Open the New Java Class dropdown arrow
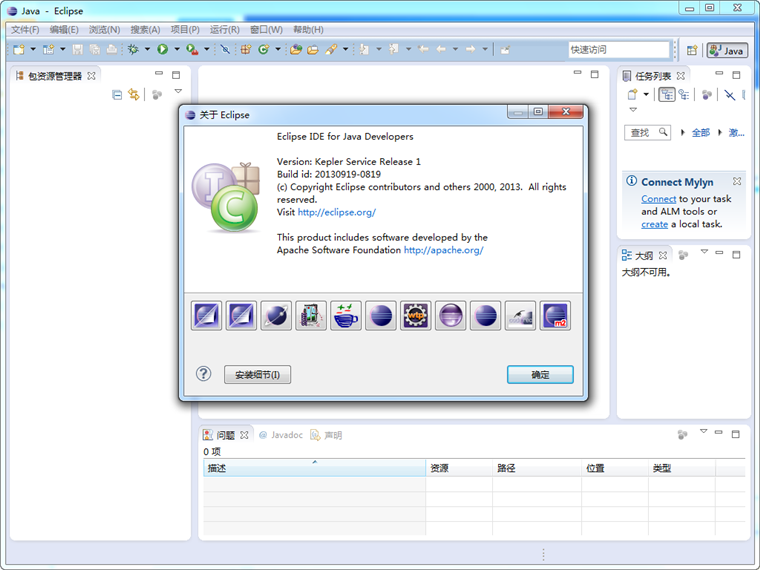 278,49
